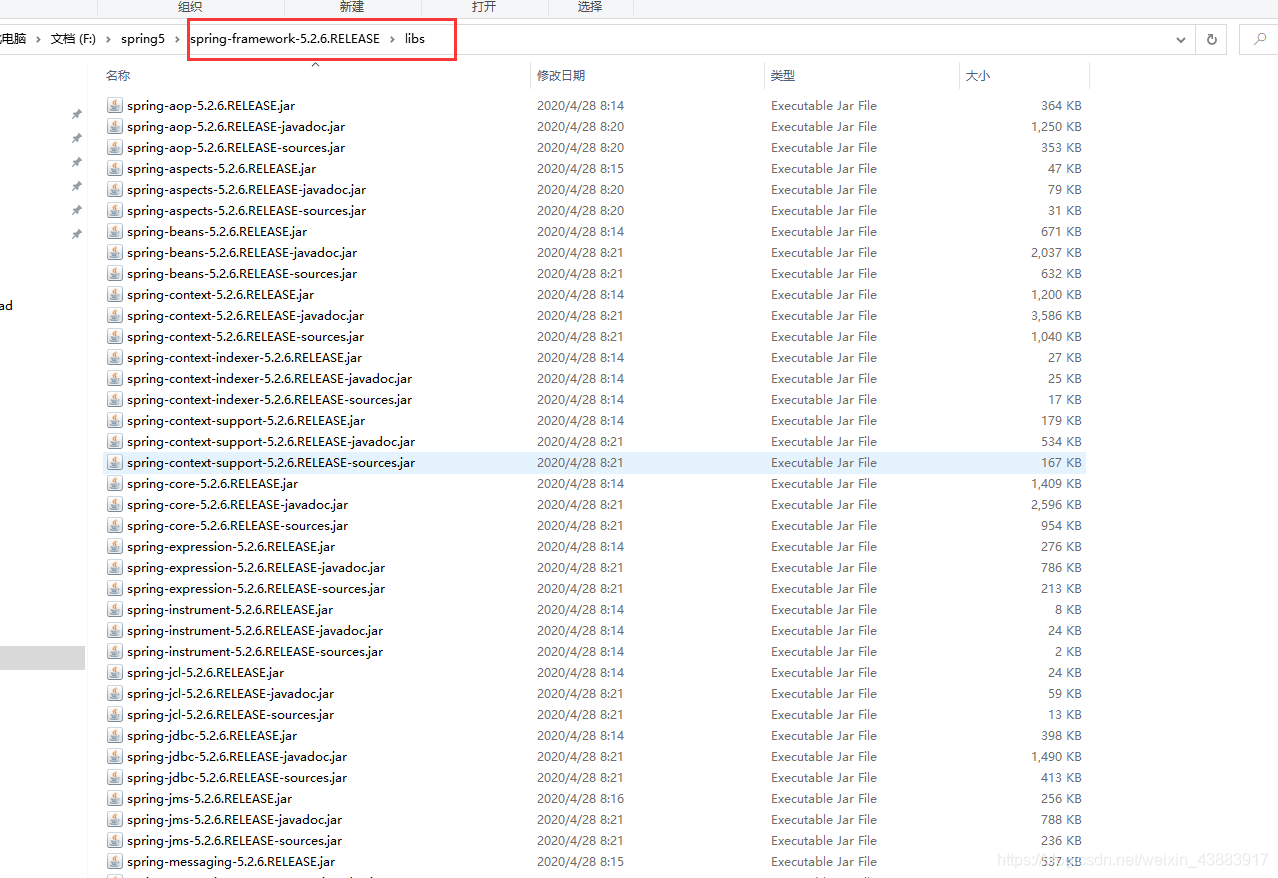The height and width of the screenshot is (878, 1278).
Task: Click the jar icon of spring-core-5.2.6.RELEASE.jar
Action: 114,483
